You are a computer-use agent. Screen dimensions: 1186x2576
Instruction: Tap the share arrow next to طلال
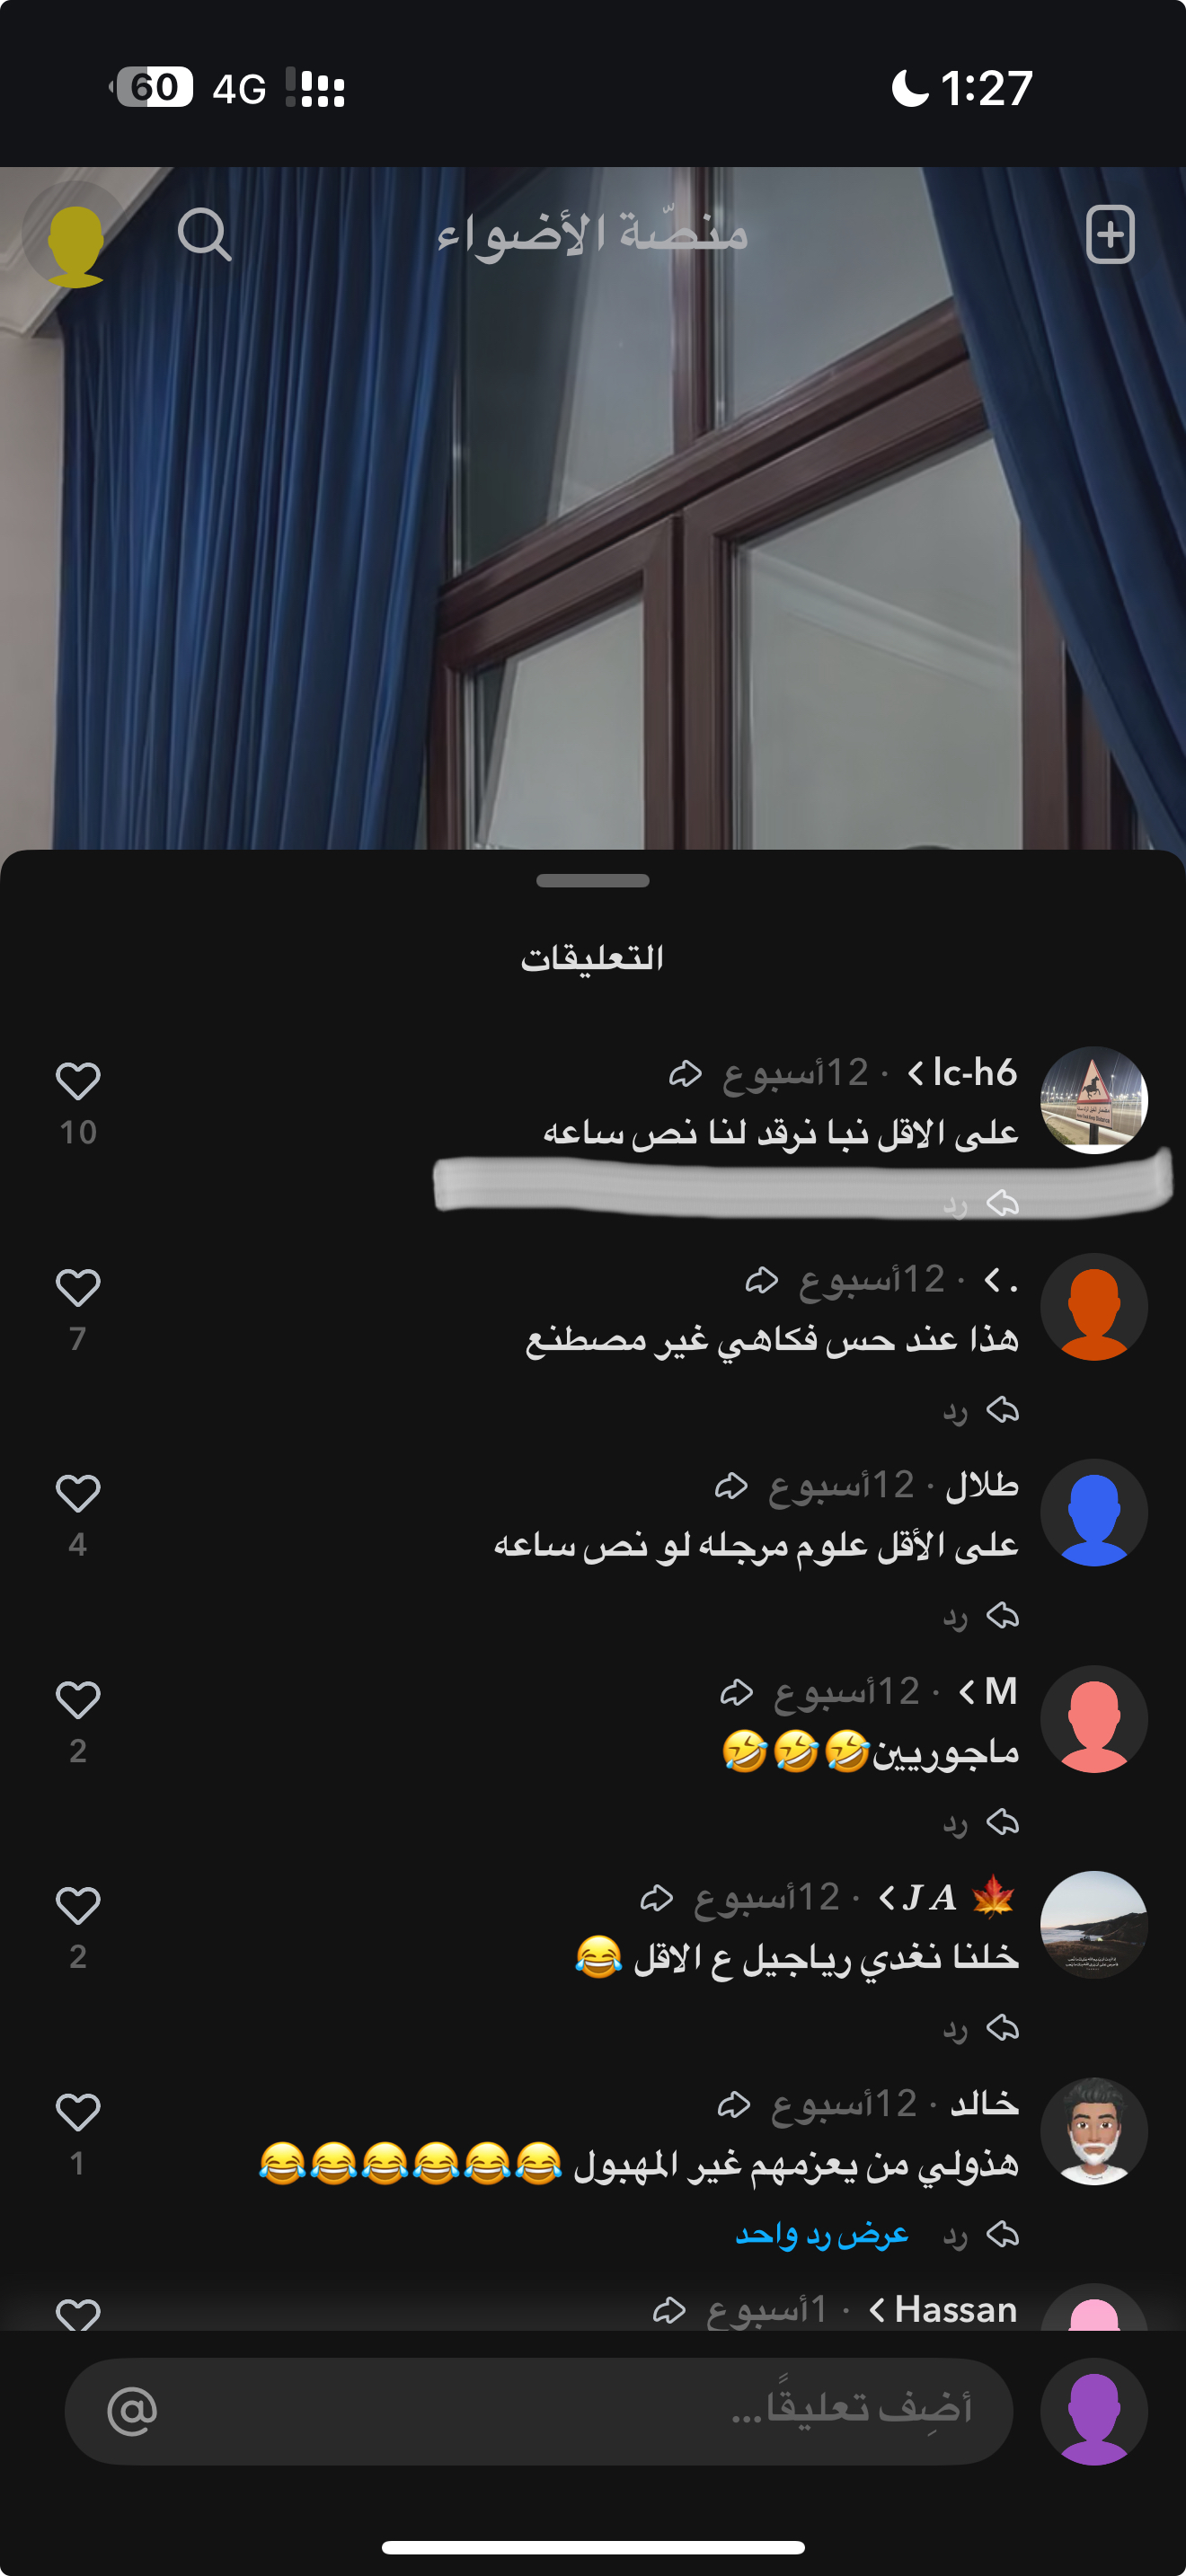[x=732, y=1486]
